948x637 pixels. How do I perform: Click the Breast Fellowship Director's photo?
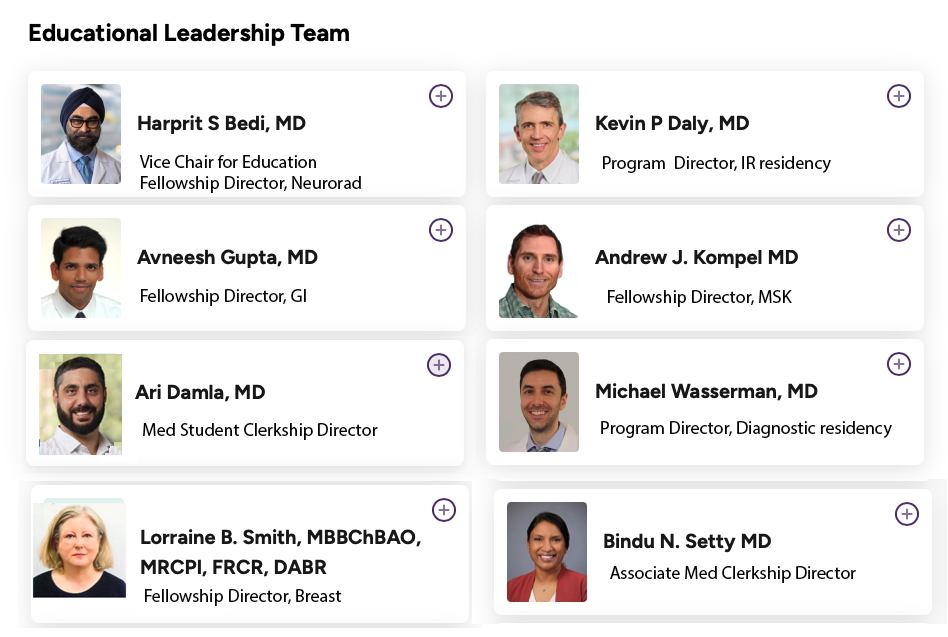pos(79,549)
